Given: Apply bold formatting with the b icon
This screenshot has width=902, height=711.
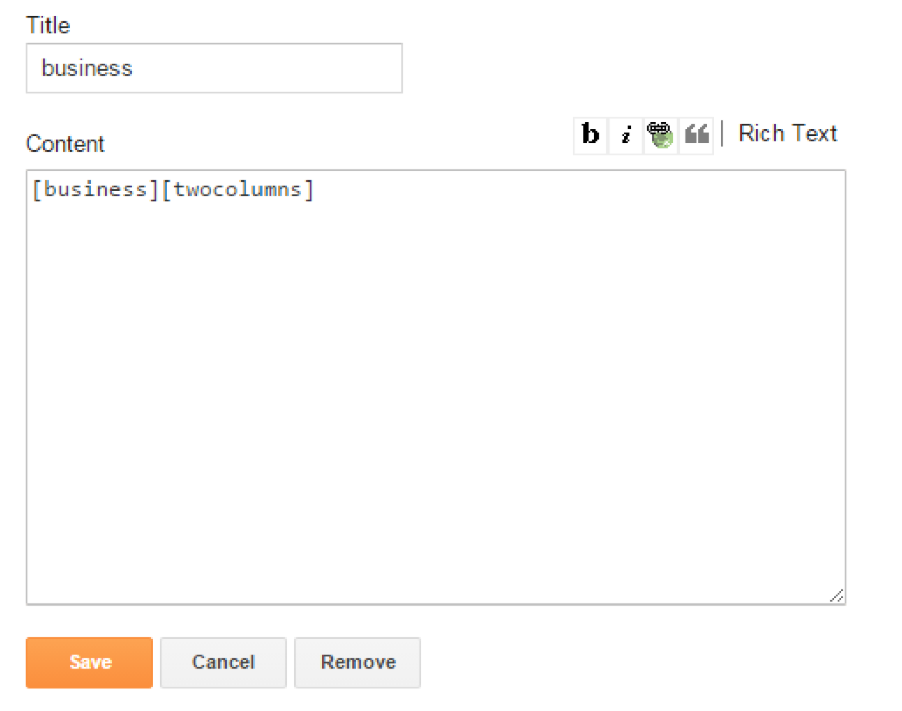Looking at the screenshot, I should 589,134.
